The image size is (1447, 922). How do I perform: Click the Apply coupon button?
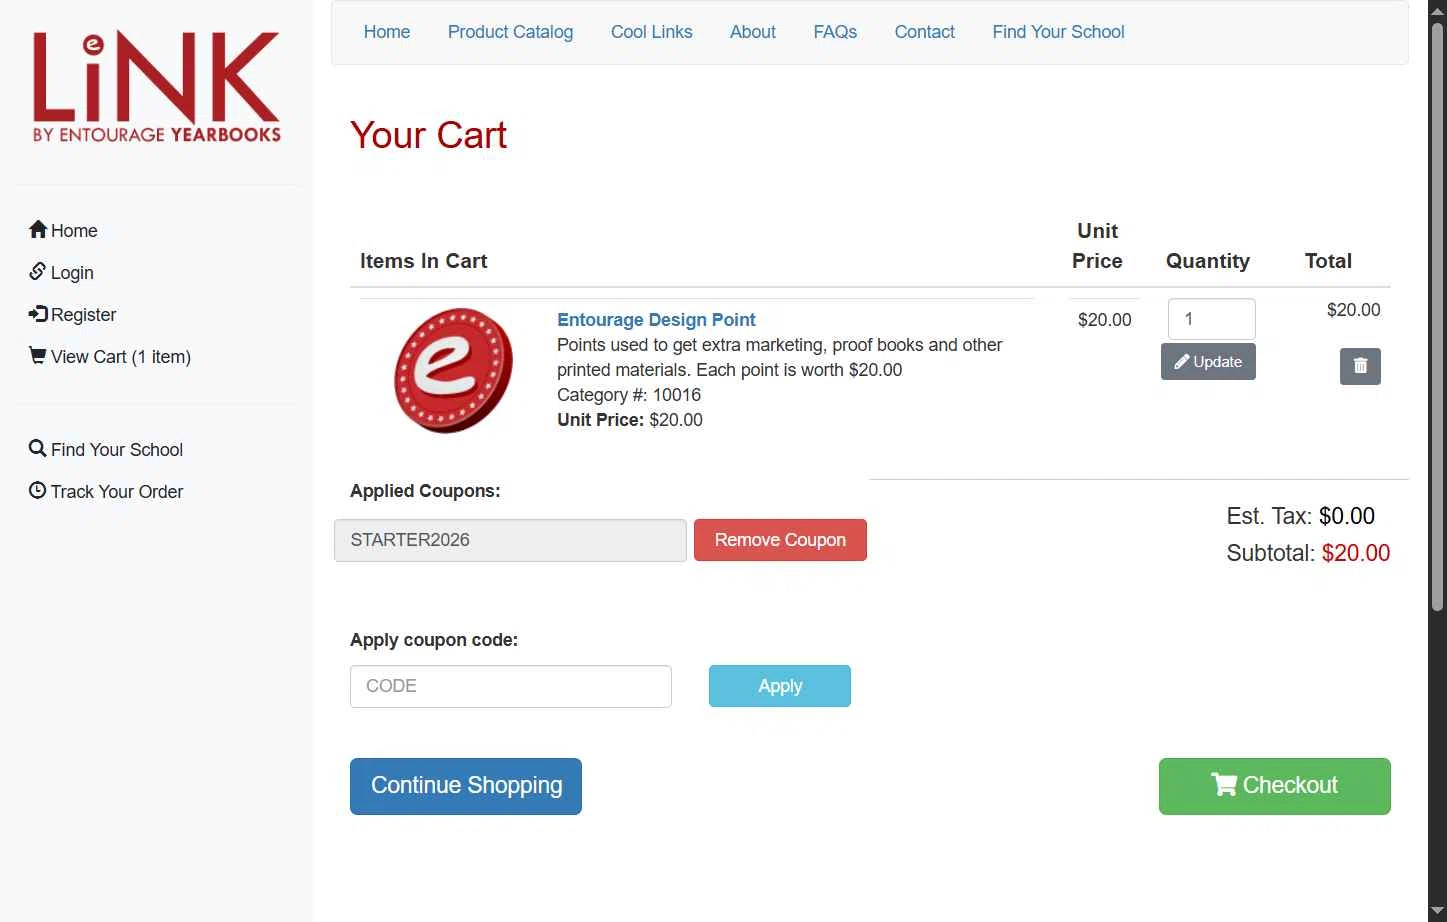[780, 686]
